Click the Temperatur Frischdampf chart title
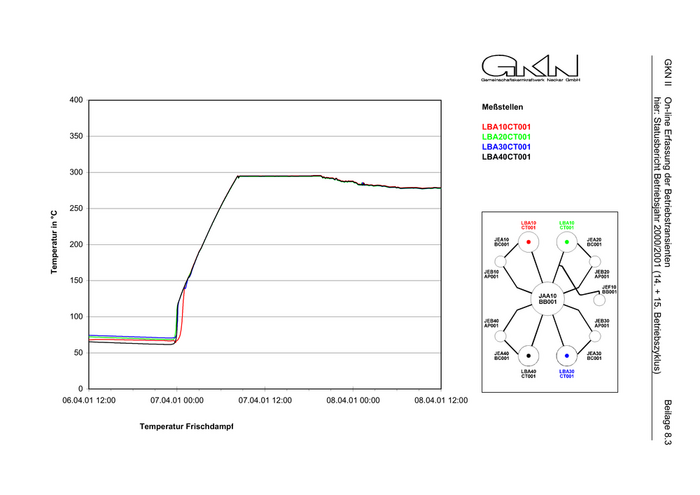Screen dimensions: 700x495 click(193, 426)
